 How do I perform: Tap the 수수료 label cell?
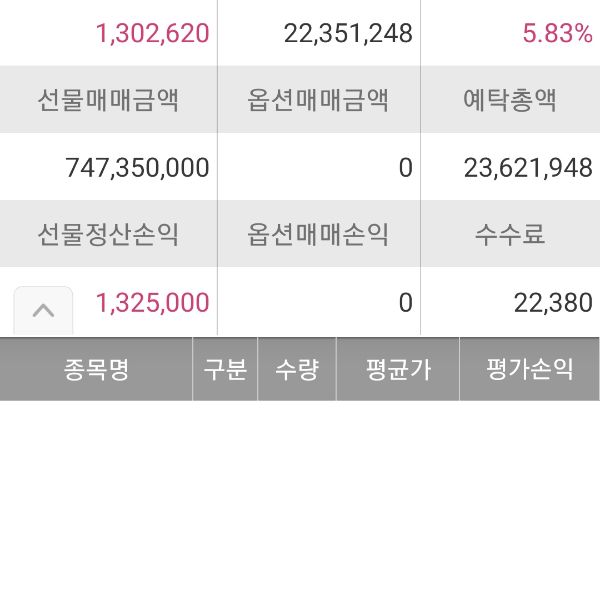[x=510, y=235]
